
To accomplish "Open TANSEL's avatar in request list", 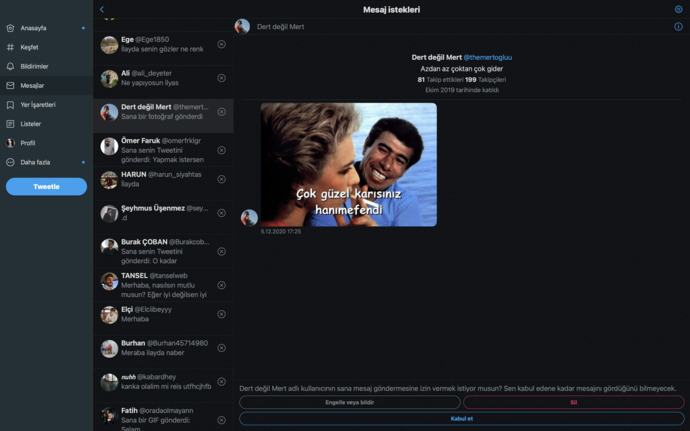I will [x=109, y=281].
